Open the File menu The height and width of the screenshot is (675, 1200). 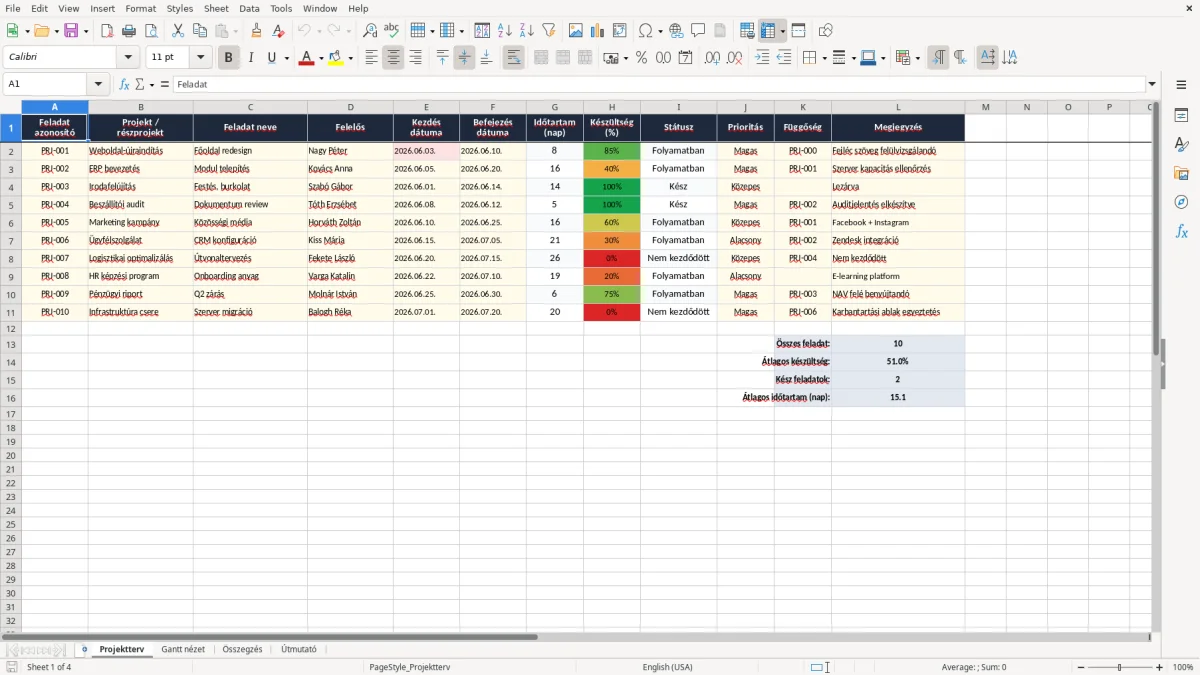click(13, 8)
